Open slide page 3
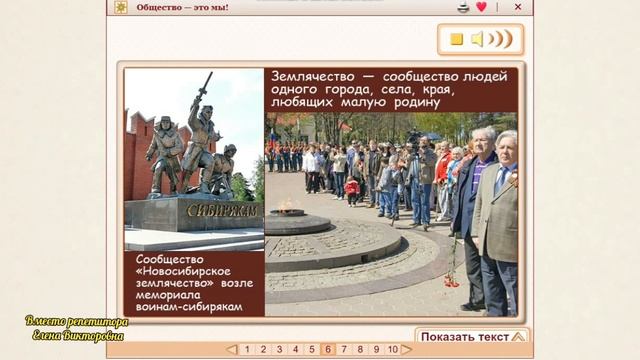This screenshot has width=640, height=360. coord(280,349)
